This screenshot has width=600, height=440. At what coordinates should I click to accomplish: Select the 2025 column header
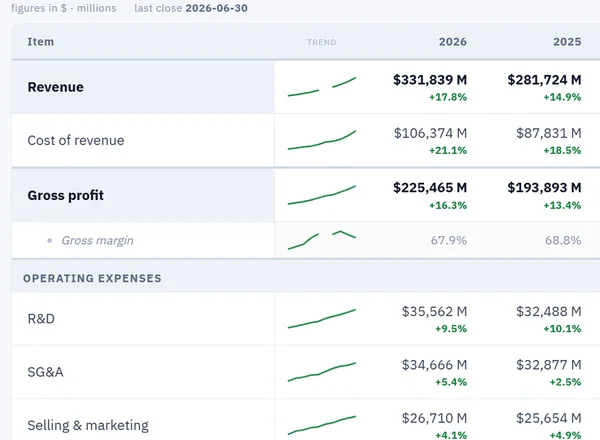coord(567,42)
